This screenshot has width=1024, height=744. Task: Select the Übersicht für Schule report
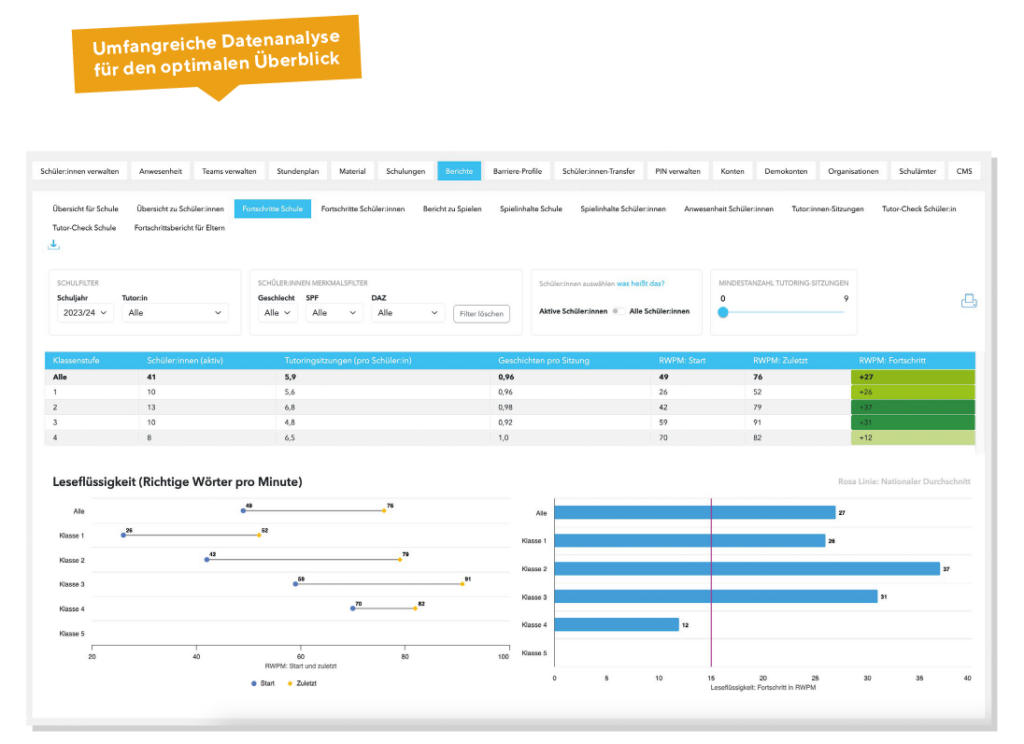pos(85,209)
